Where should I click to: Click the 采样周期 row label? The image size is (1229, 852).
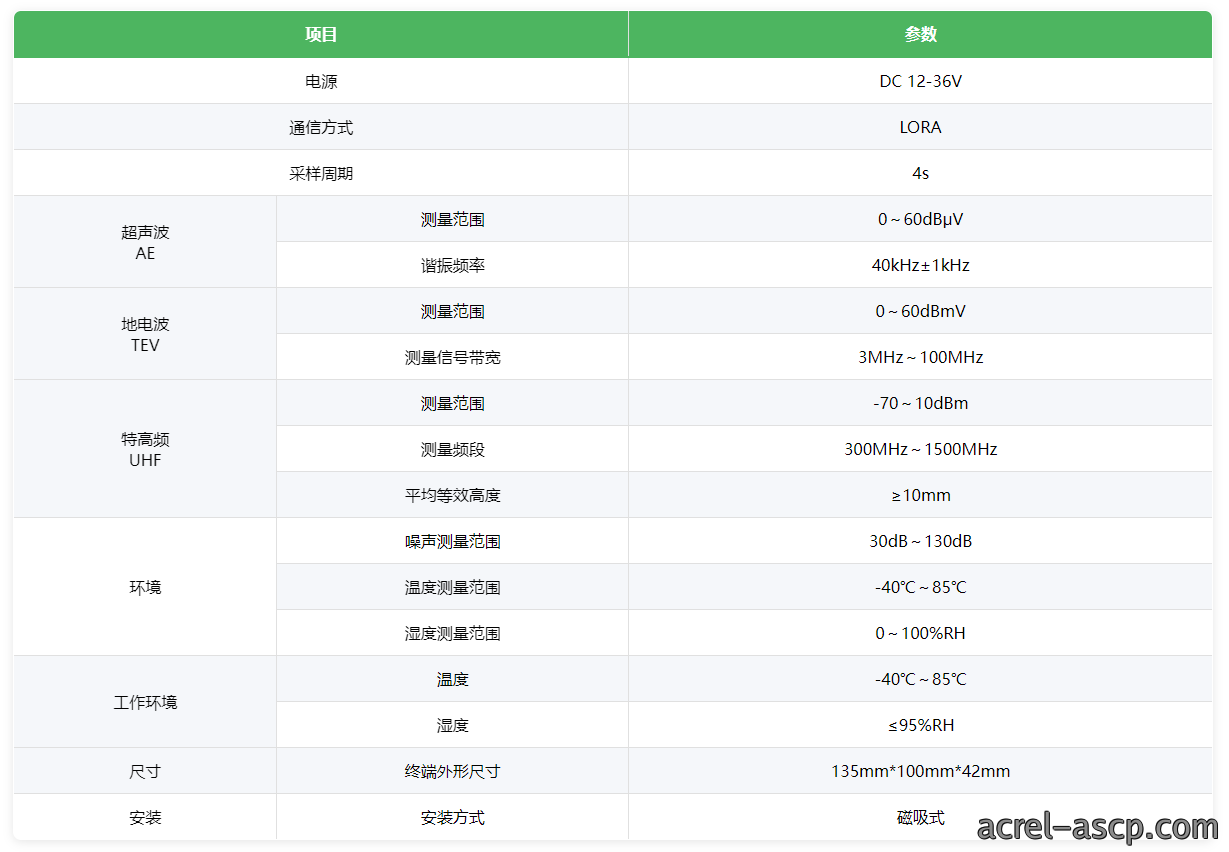click(321, 173)
